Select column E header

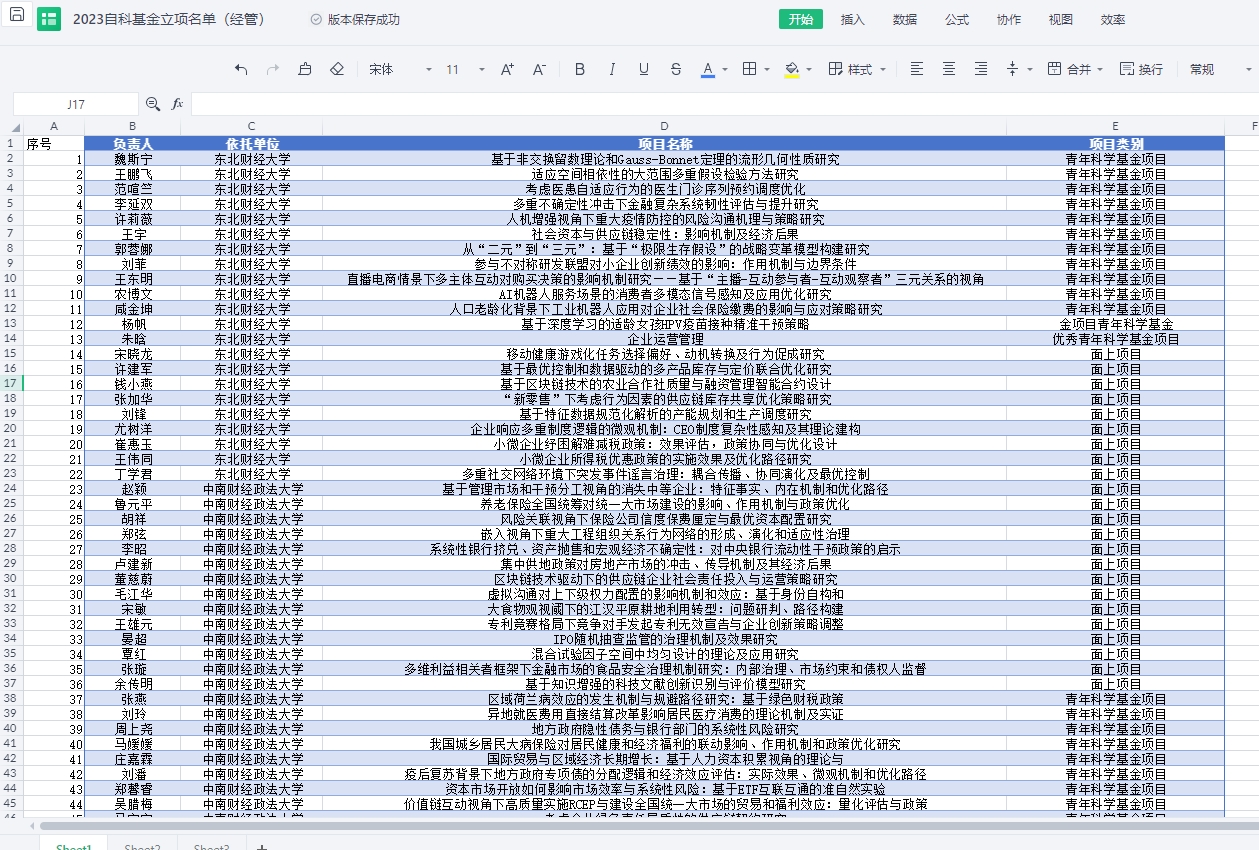tap(1116, 126)
